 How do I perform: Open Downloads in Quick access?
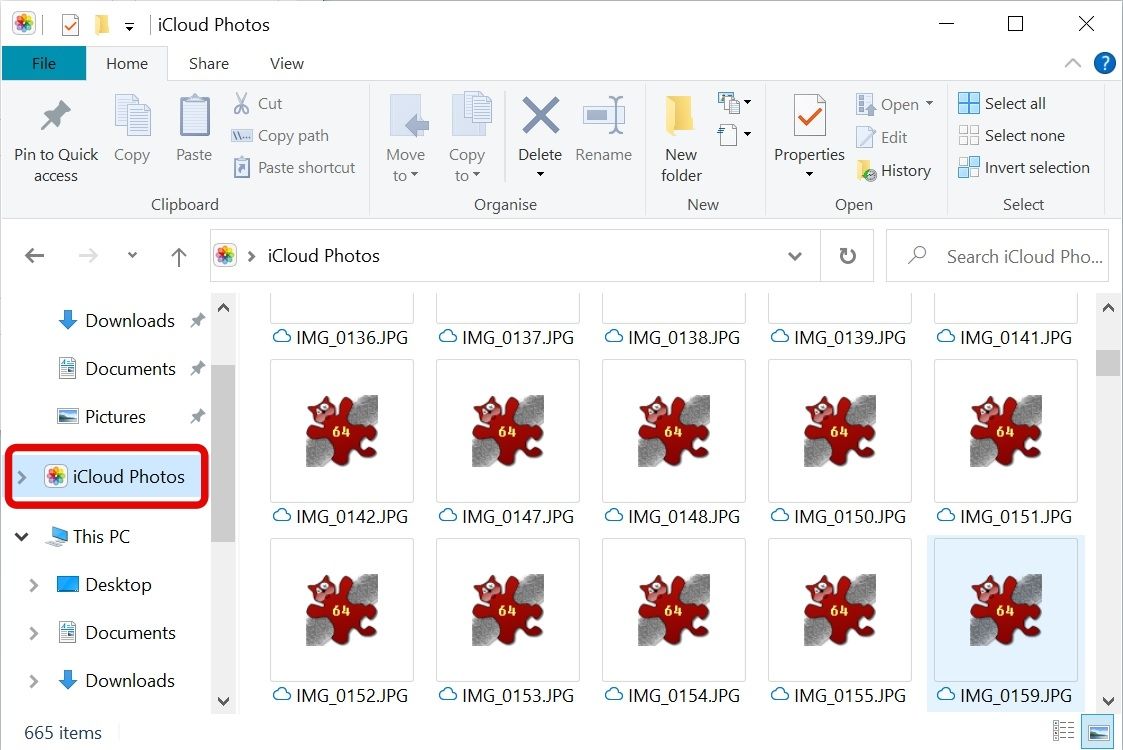coord(130,320)
